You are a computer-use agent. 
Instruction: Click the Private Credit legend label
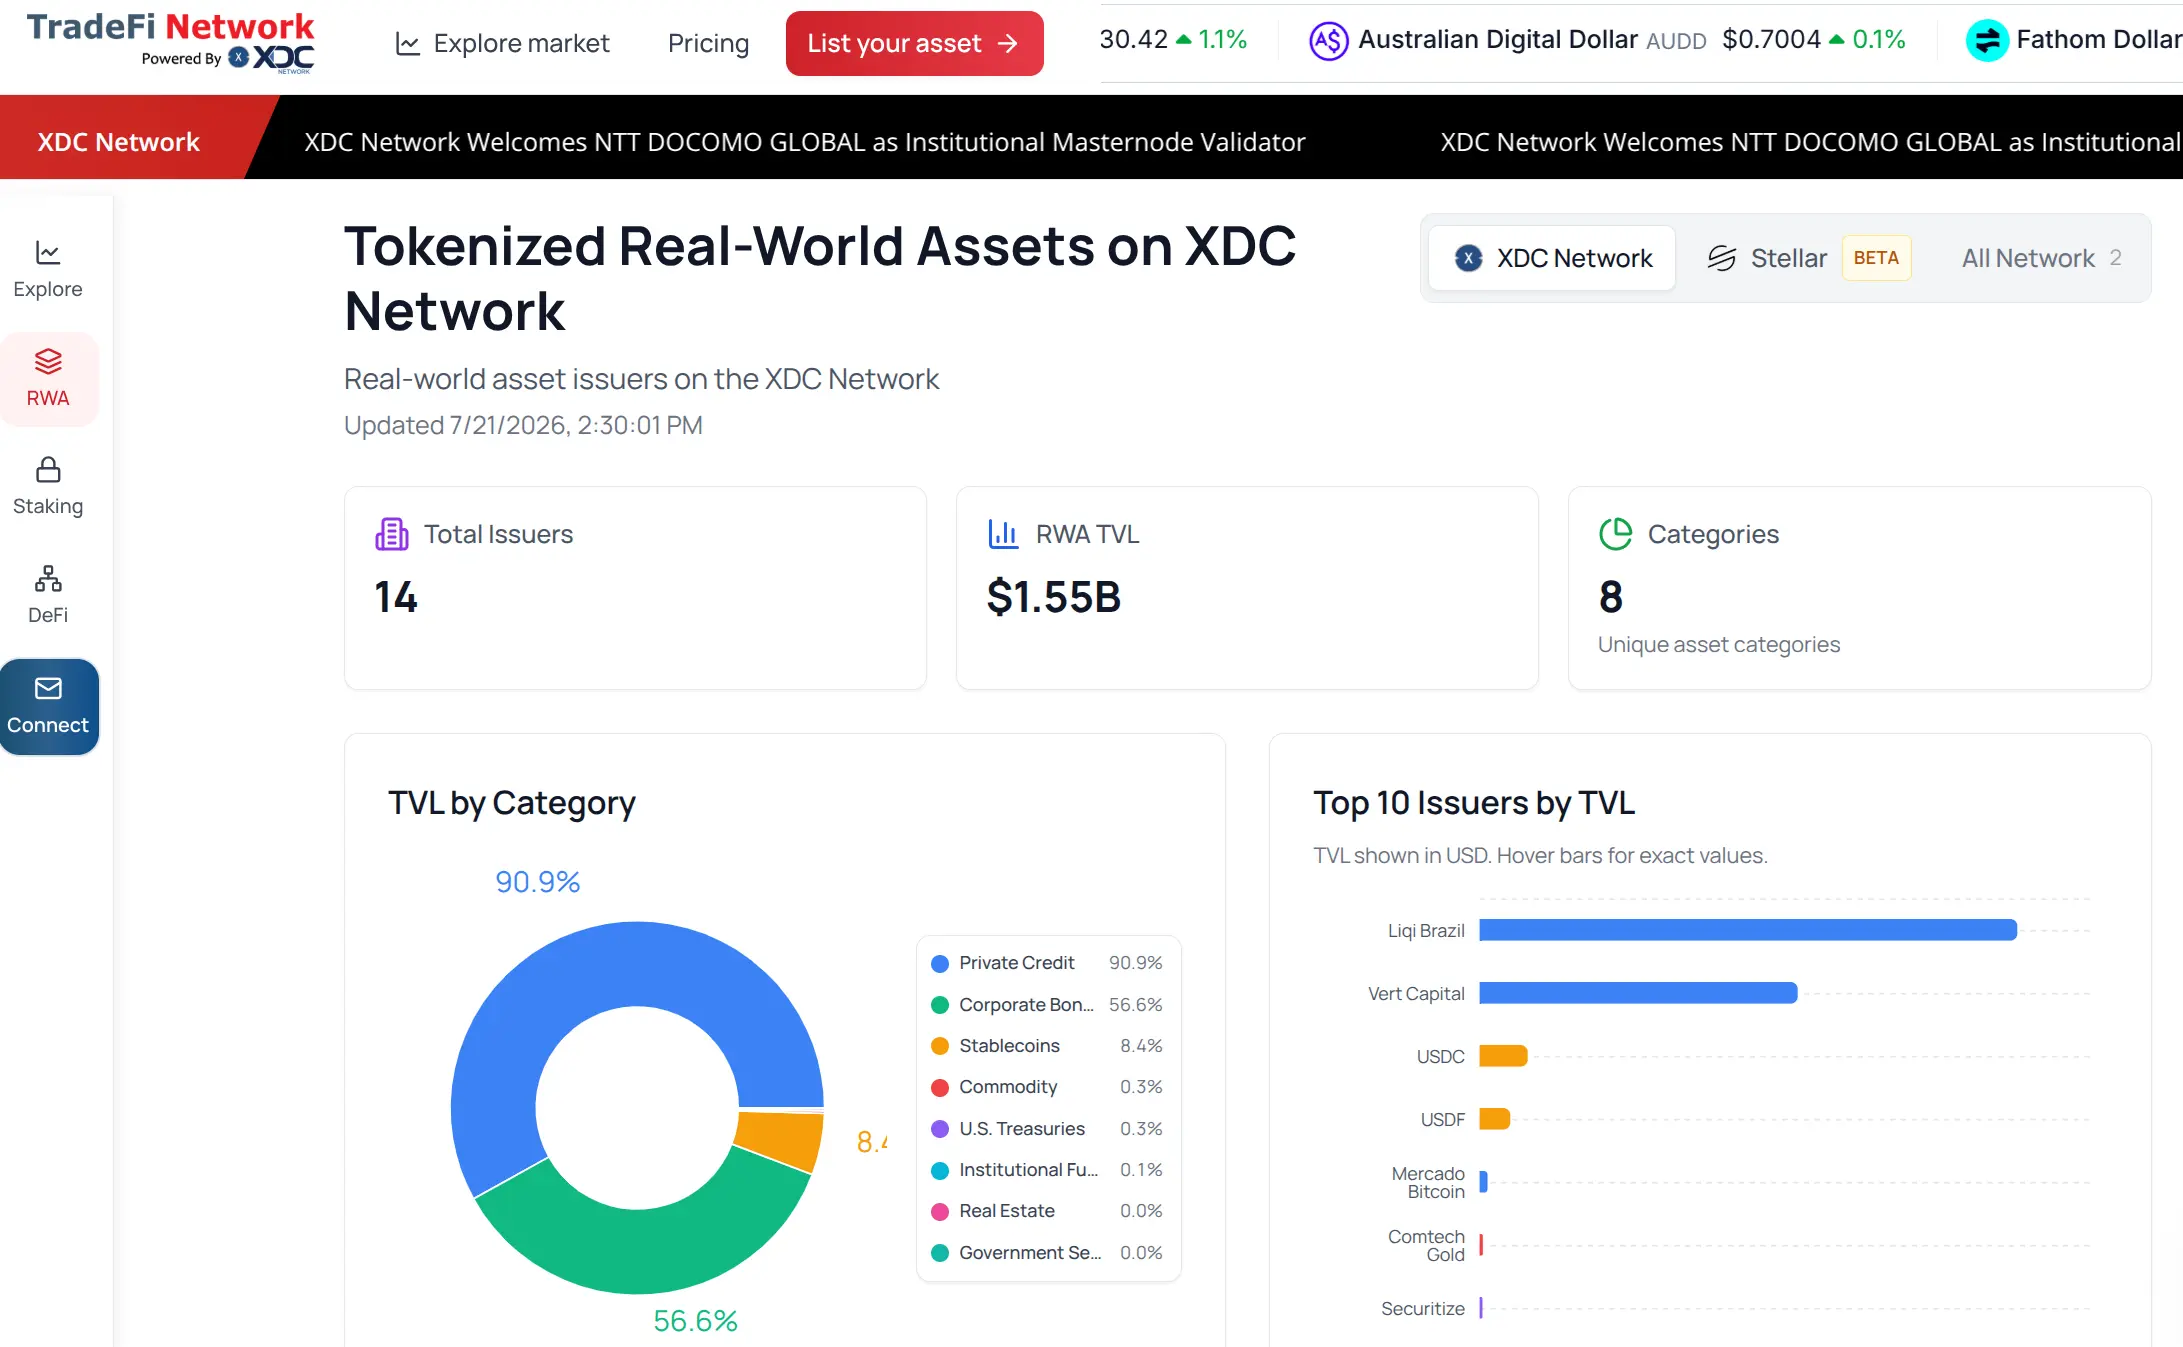pos(1016,963)
